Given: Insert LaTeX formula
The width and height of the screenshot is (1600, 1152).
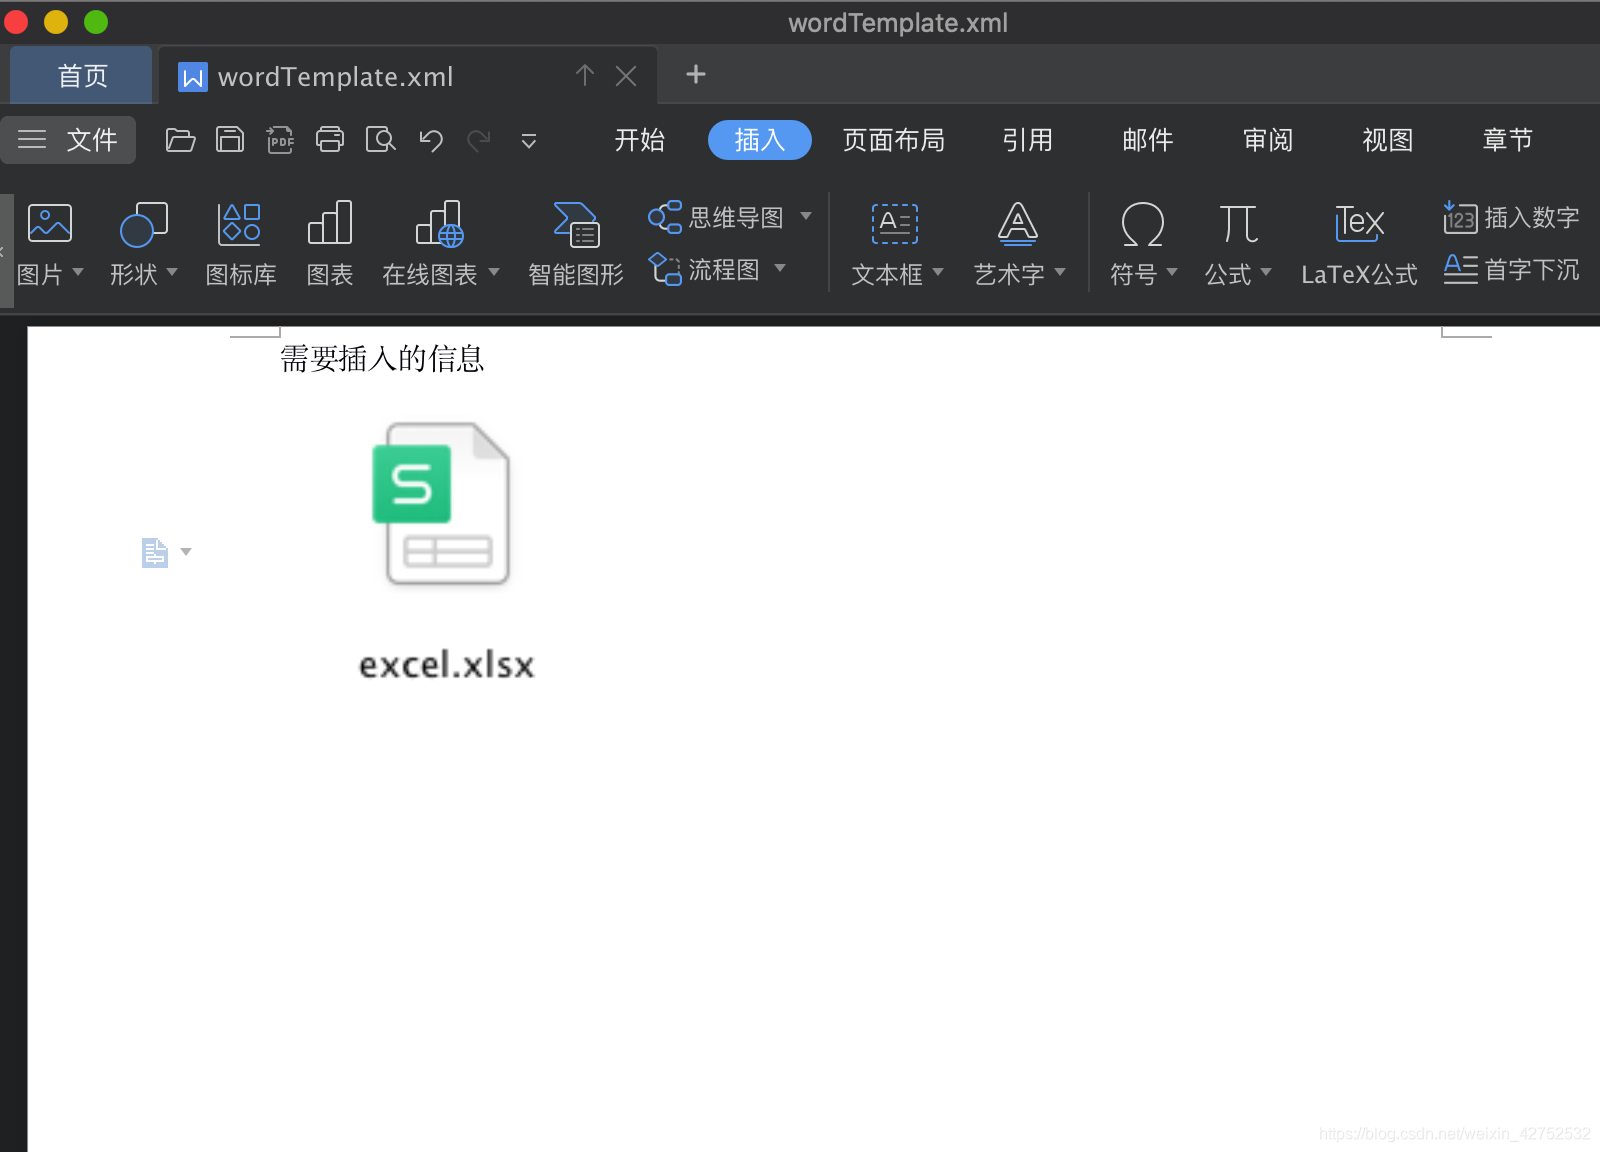Looking at the screenshot, I should [x=1359, y=245].
